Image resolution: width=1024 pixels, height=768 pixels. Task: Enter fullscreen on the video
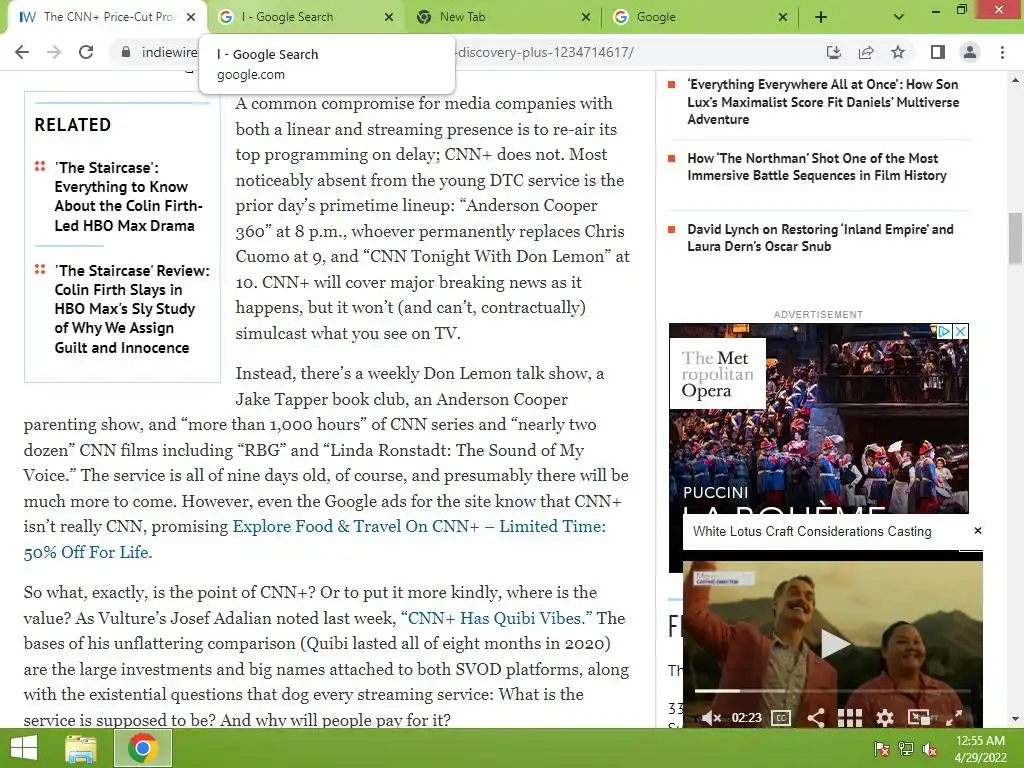click(953, 718)
